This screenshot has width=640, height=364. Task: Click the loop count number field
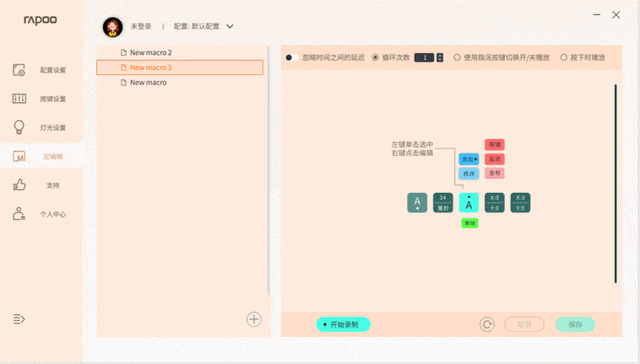(x=424, y=58)
